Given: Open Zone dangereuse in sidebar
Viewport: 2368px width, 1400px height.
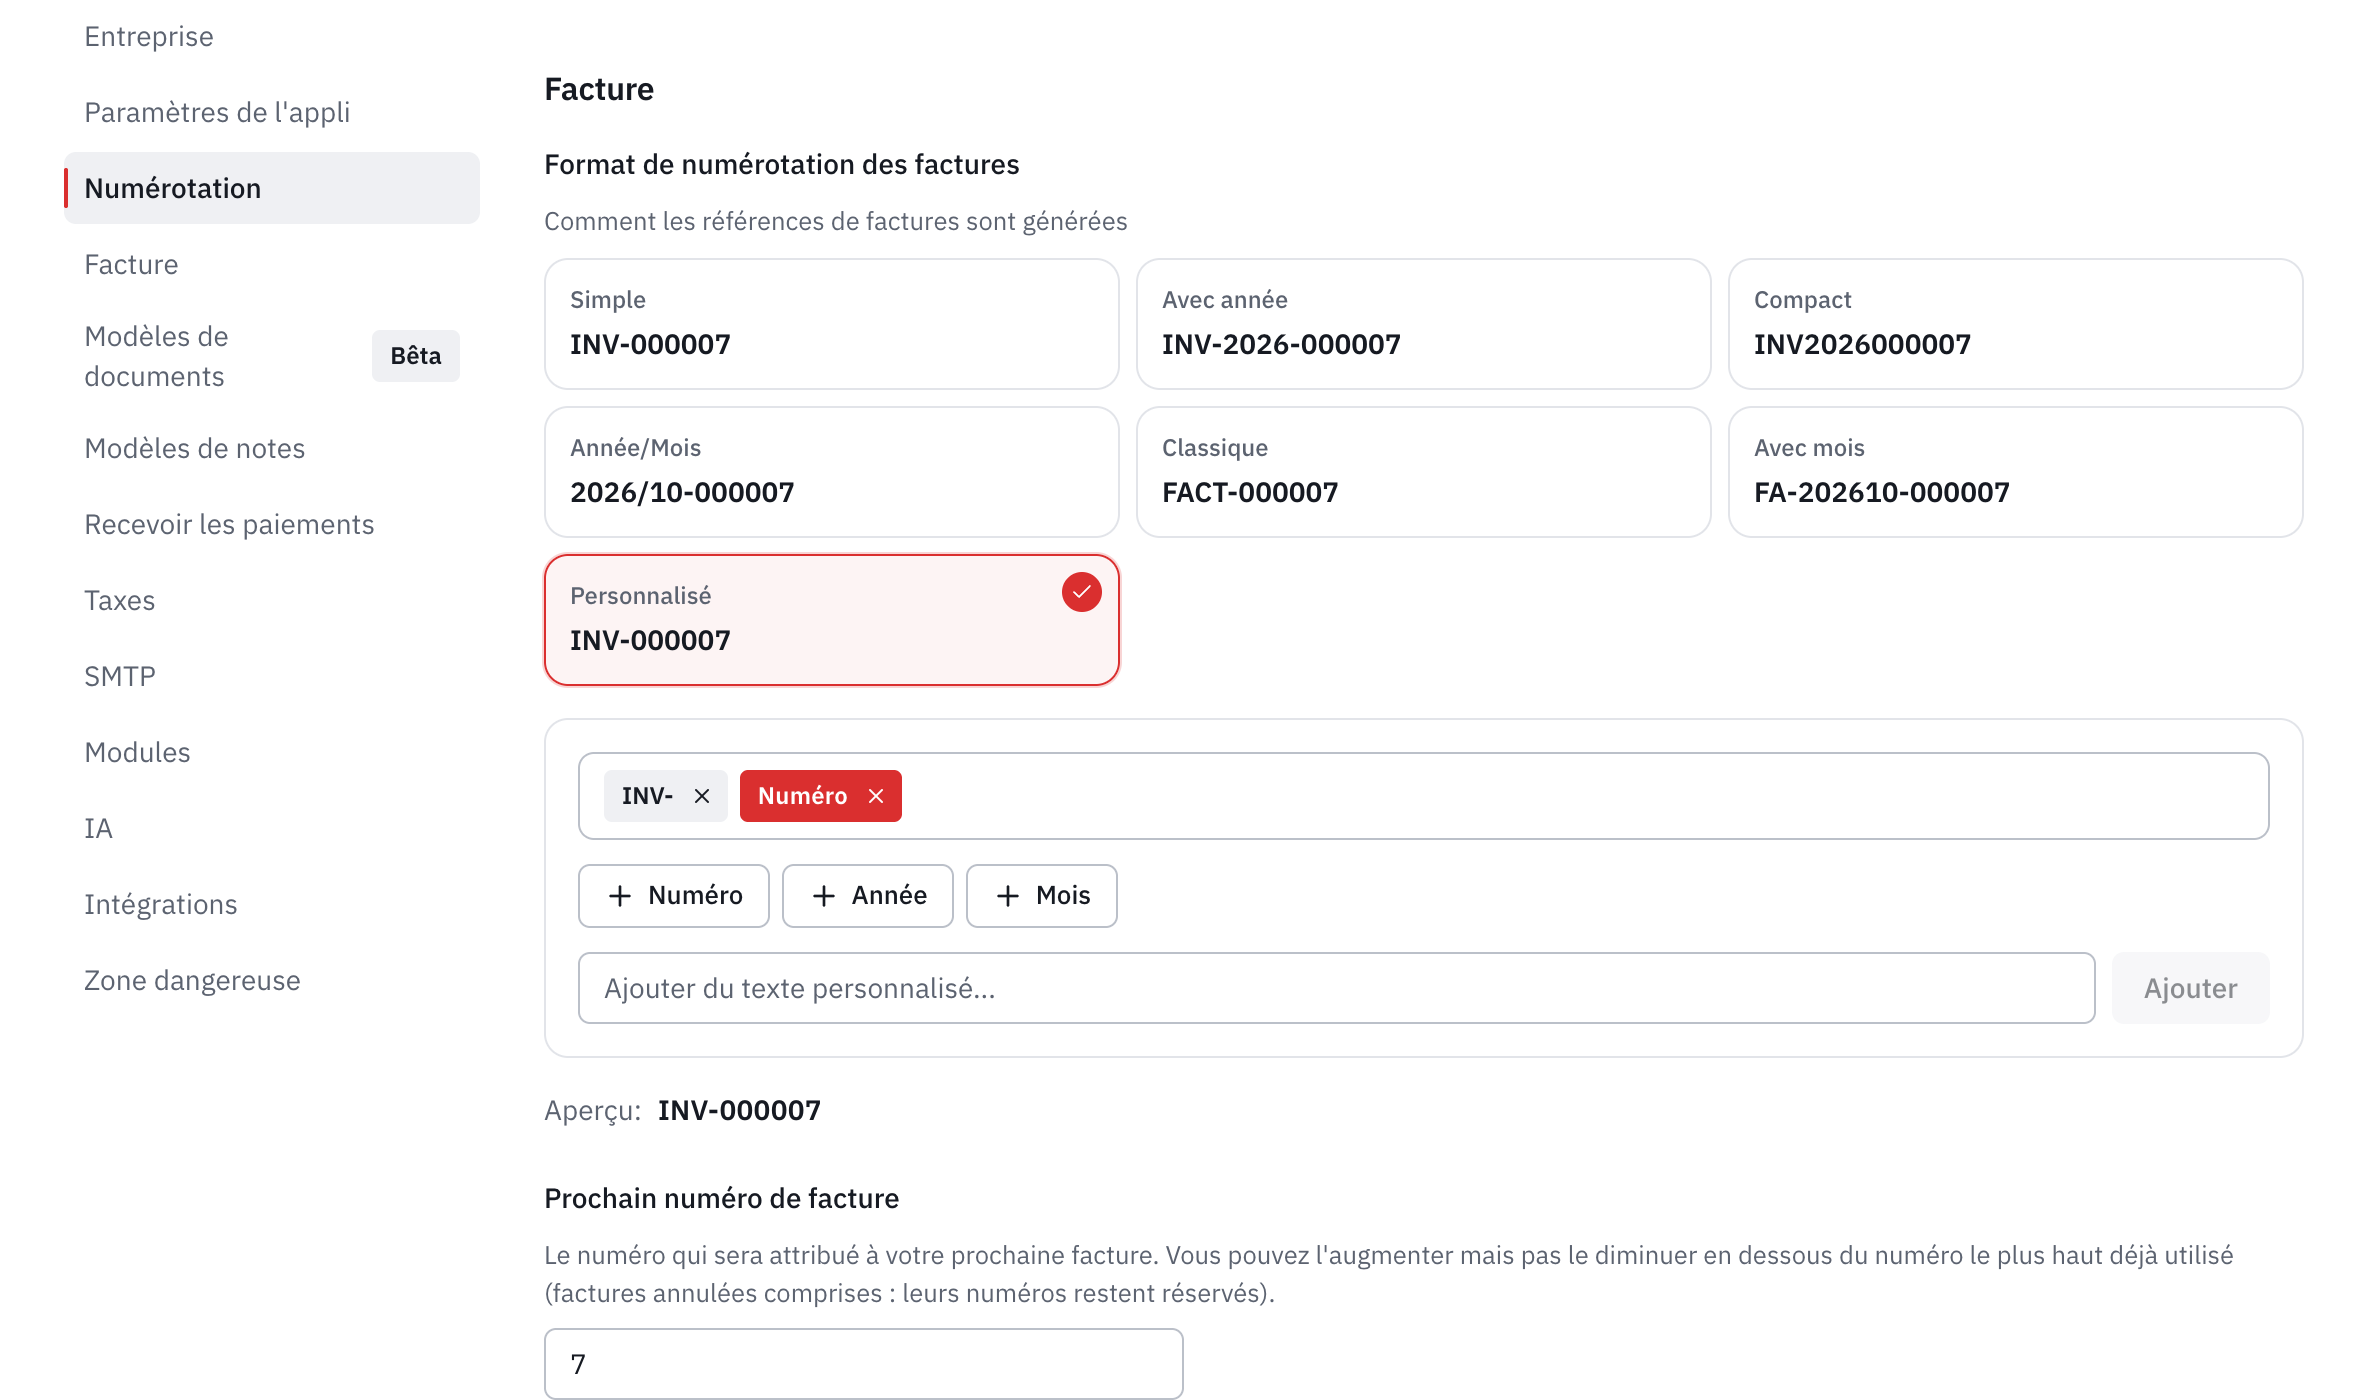Looking at the screenshot, I should tap(192, 980).
